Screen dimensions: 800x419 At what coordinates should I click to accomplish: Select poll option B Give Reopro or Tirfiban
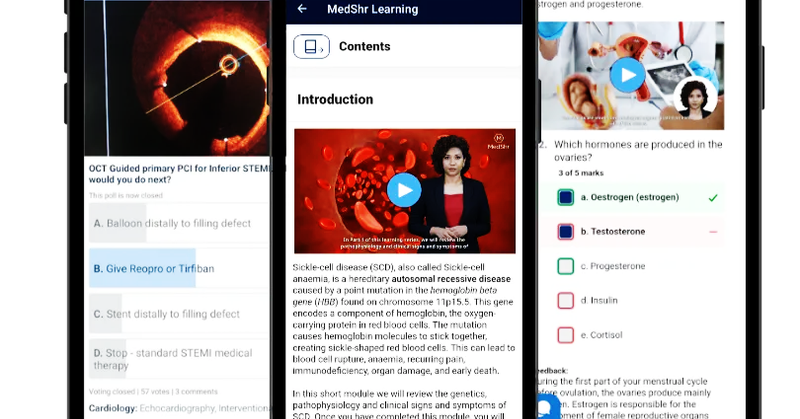179,268
